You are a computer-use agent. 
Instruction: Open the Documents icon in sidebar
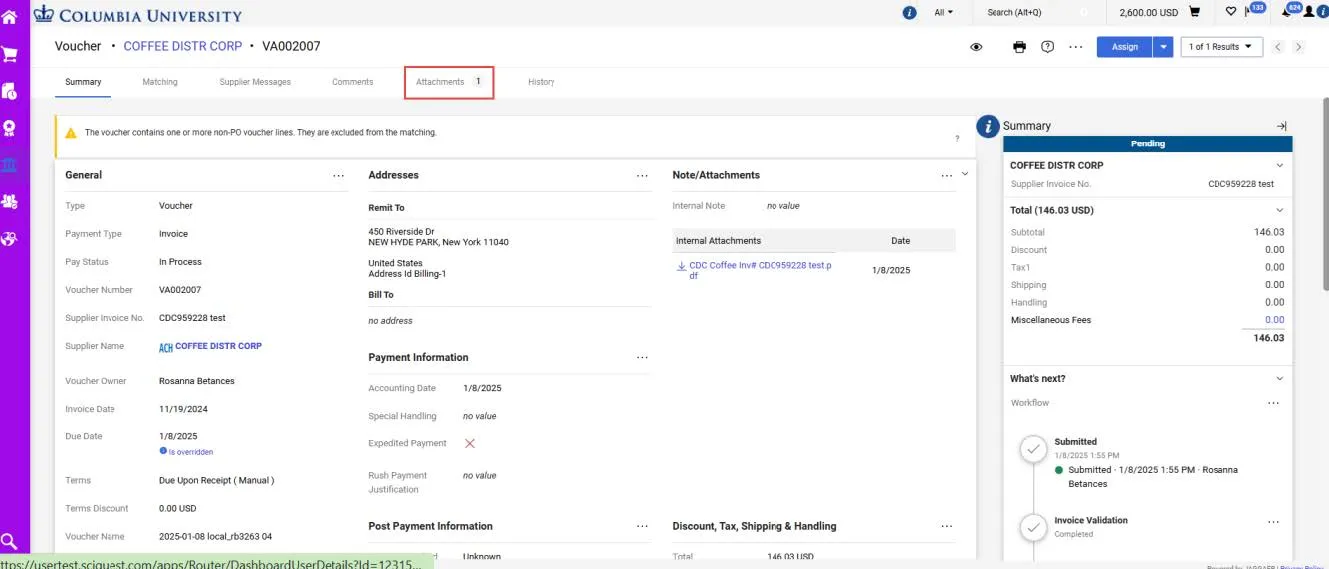tap(9, 91)
